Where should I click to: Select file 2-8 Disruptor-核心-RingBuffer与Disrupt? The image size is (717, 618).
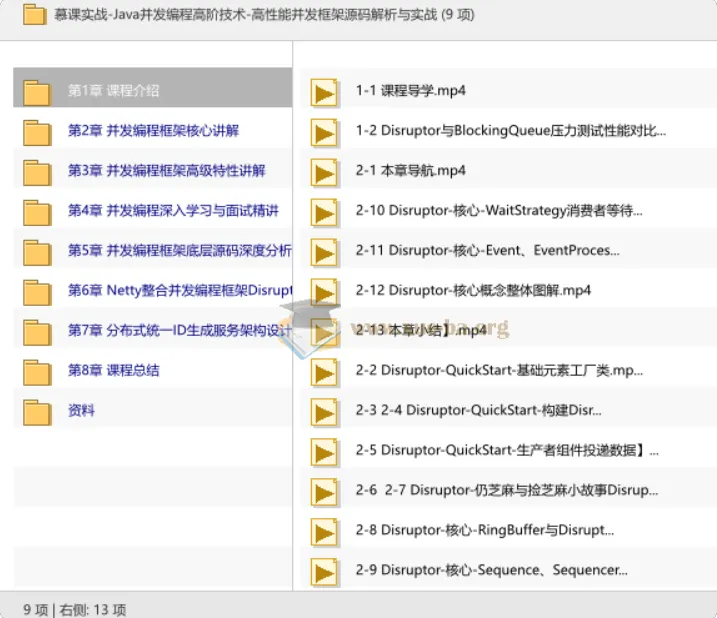pyautogui.click(x=485, y=530)
